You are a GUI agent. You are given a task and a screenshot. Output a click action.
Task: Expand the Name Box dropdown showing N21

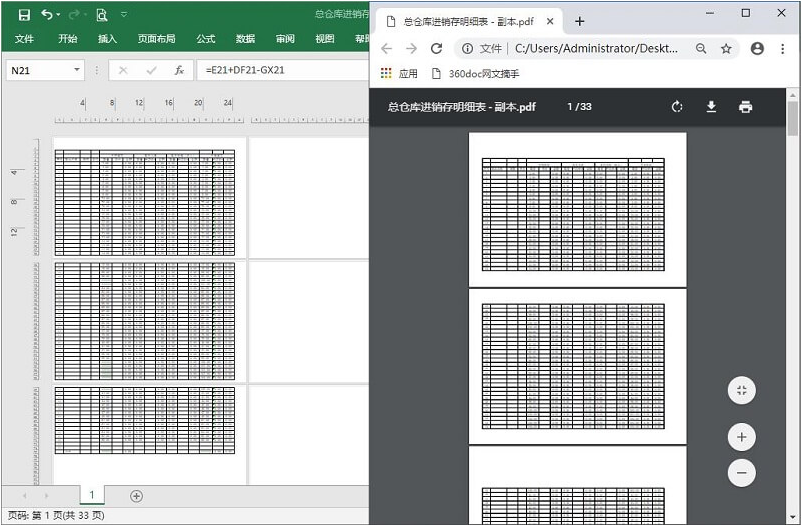pos(77,70)
